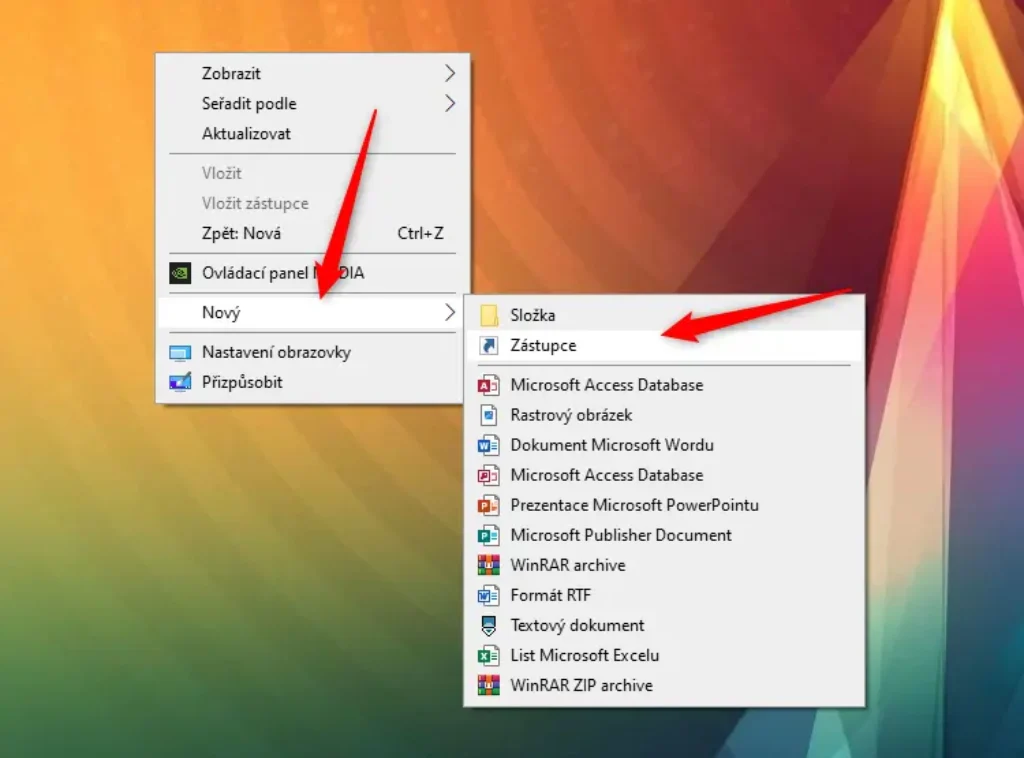Click the Microsoft Publisher Document icon
Screen dimensions: 1024x758
[x=488, y=535]
